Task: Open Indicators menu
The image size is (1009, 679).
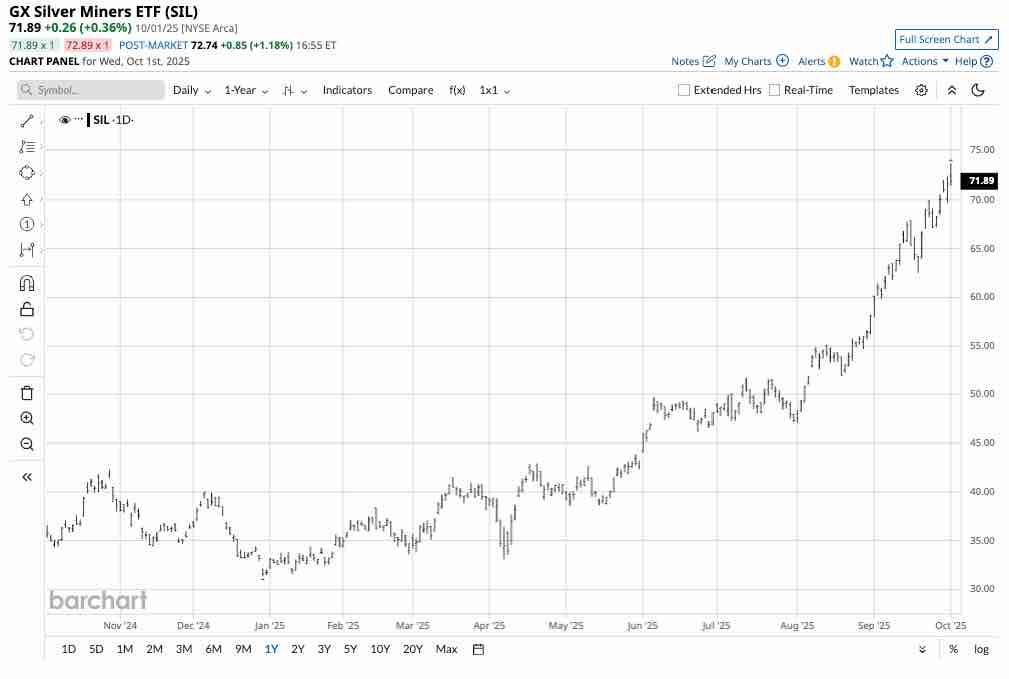Action: 347,90
